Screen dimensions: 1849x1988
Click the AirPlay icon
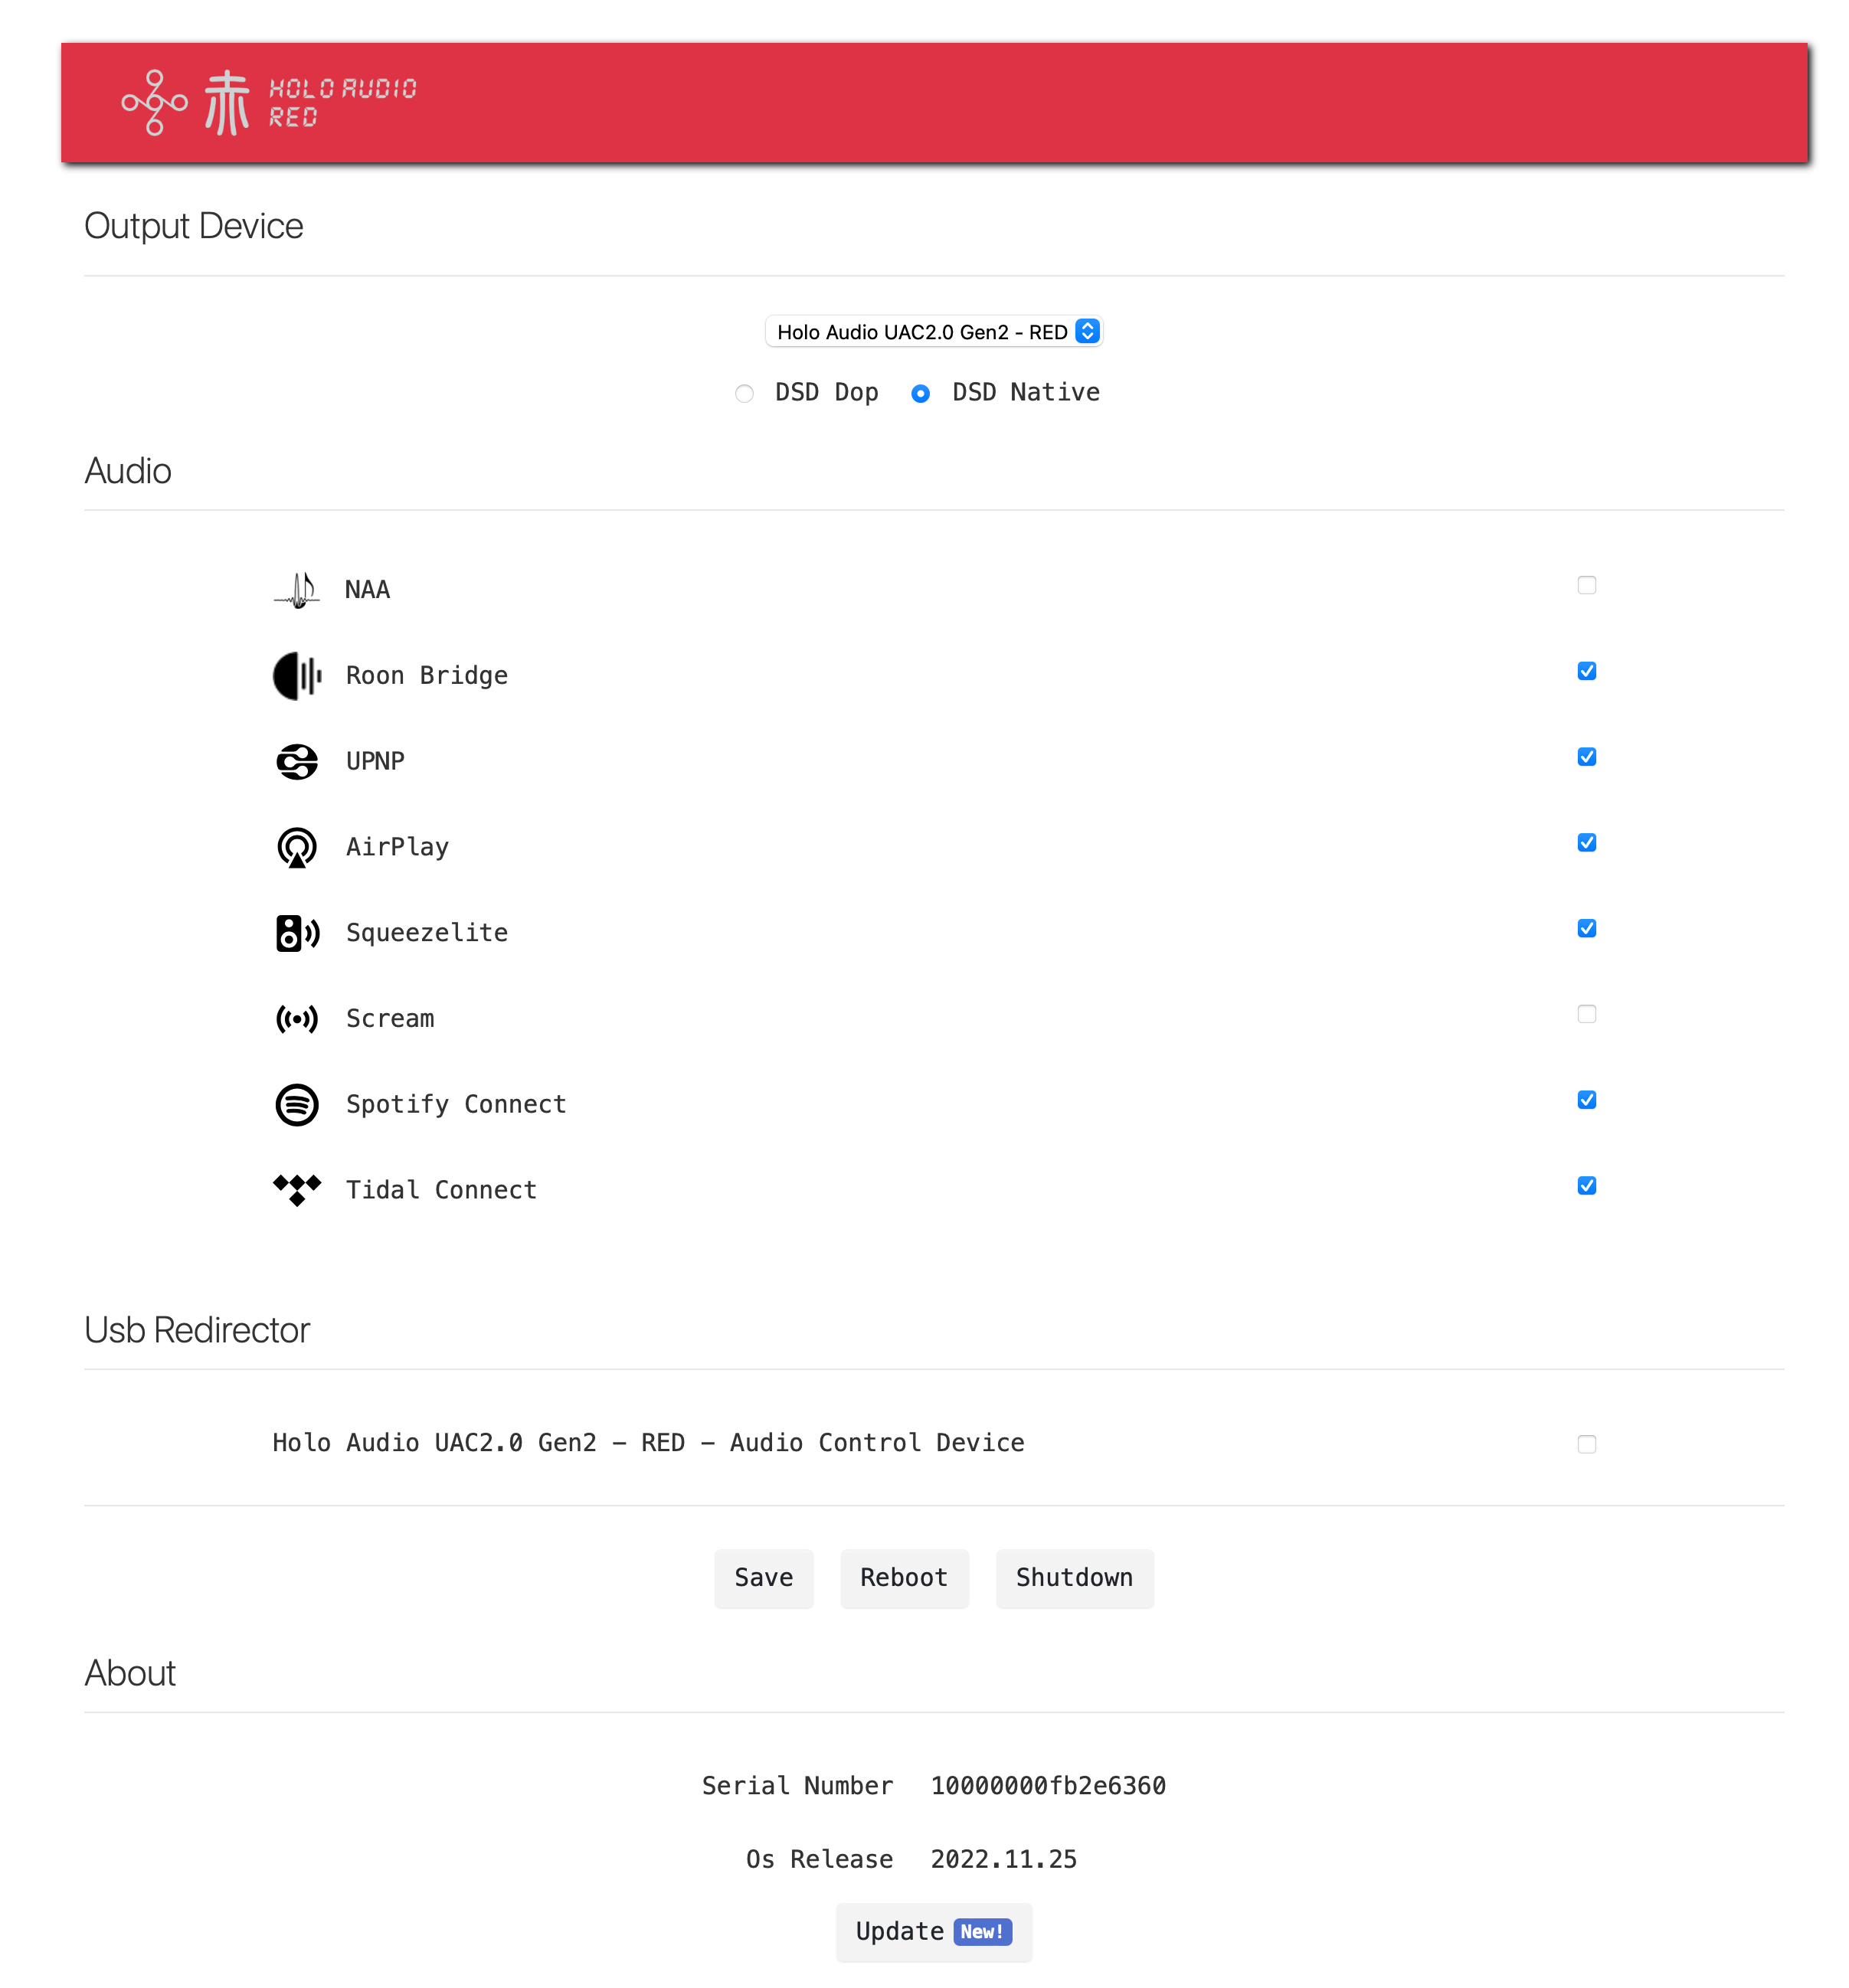click(x=296, y=848)
